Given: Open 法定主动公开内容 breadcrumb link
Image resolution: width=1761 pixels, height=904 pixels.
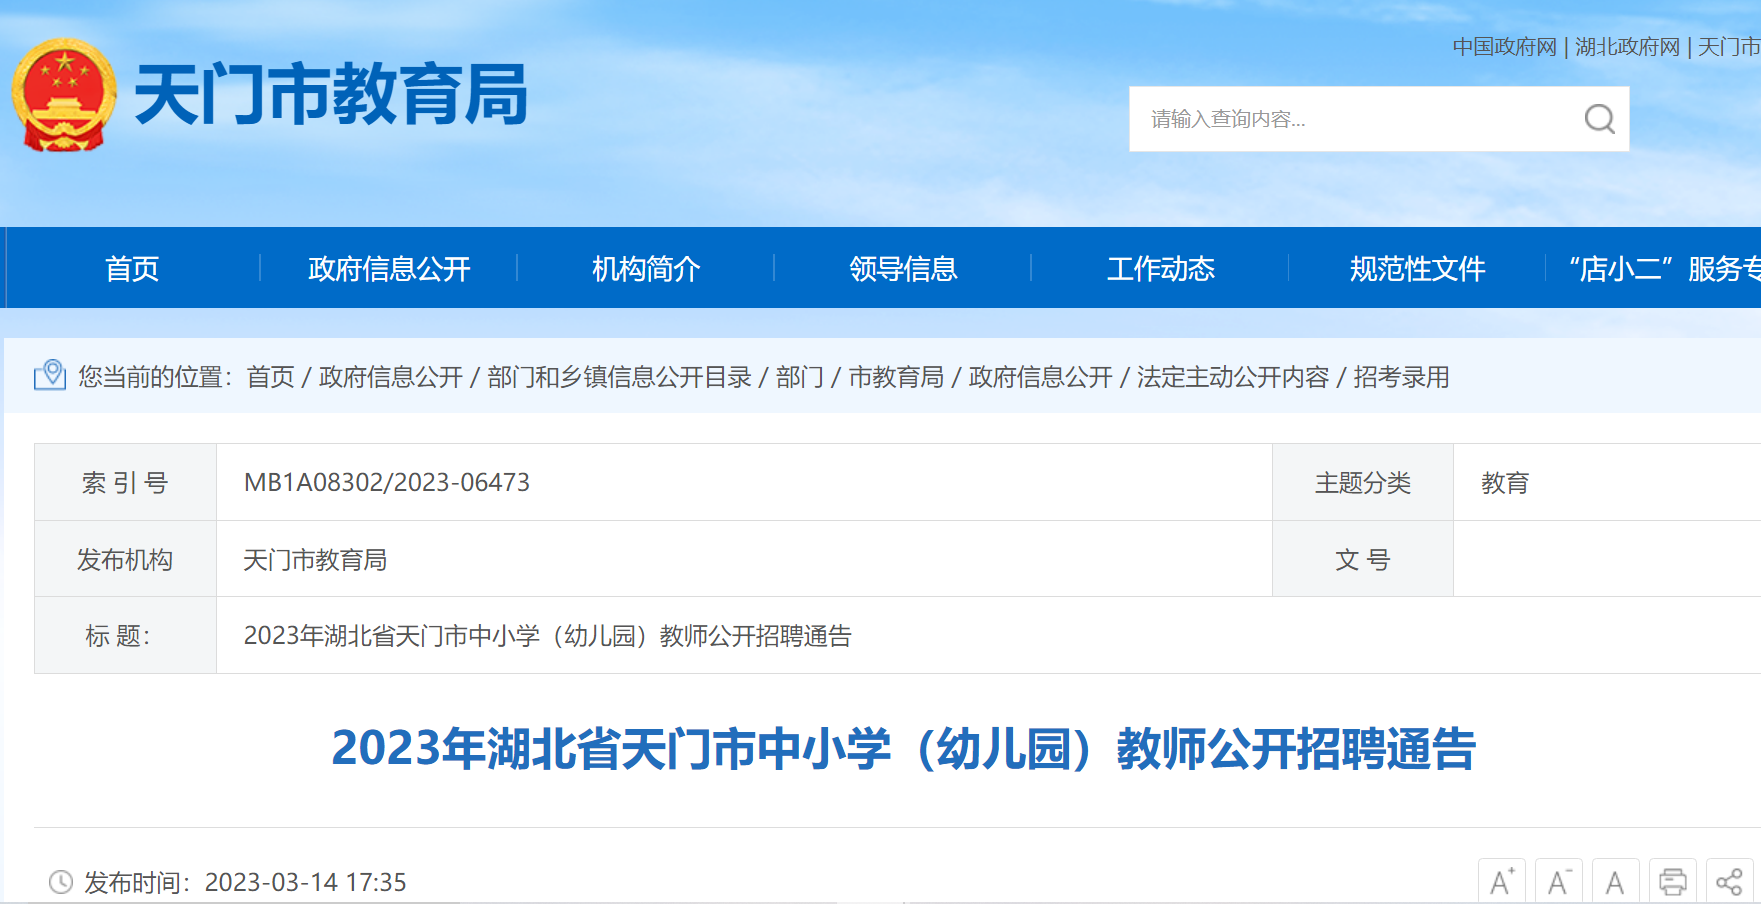Looking at the screenshot, I should (1233, 377).
